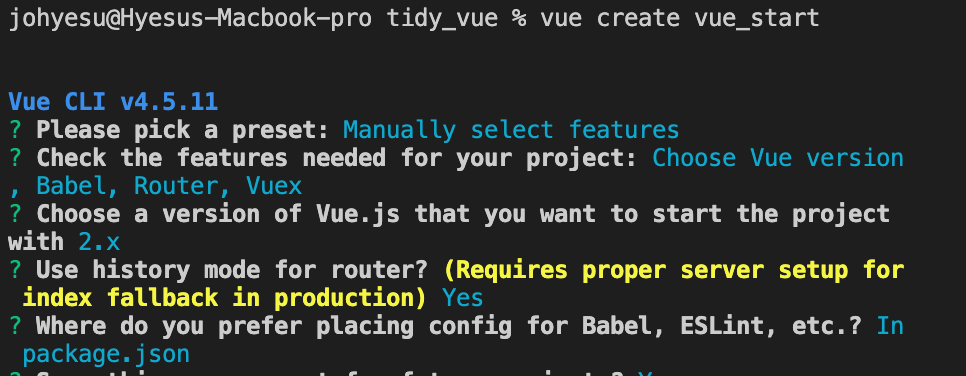Click the Choose Vue version answer text

777,158
